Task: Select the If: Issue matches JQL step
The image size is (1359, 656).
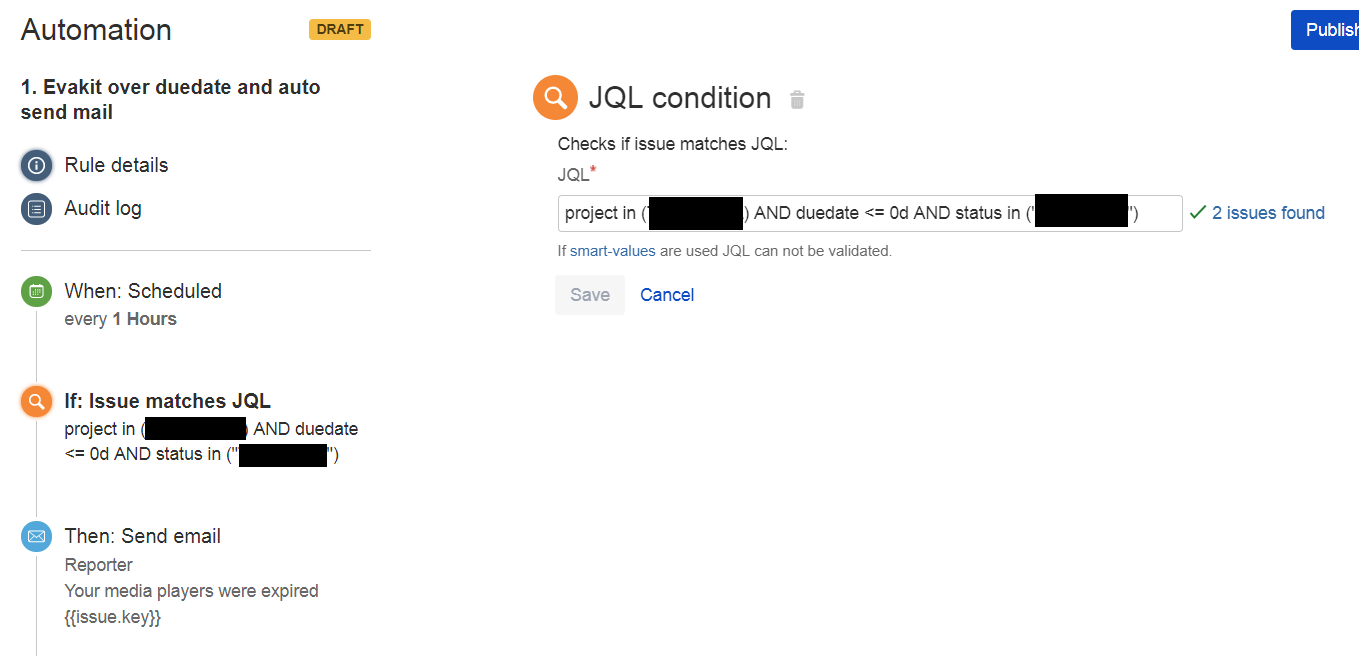Action: (x=168, y=401)
